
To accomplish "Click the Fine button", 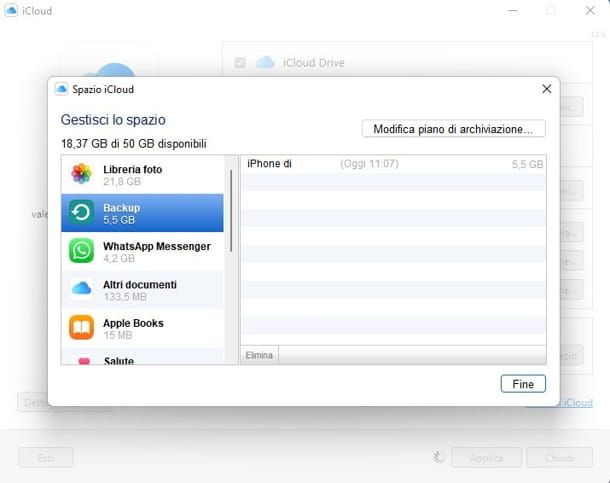I will click(x=523, y=384).
